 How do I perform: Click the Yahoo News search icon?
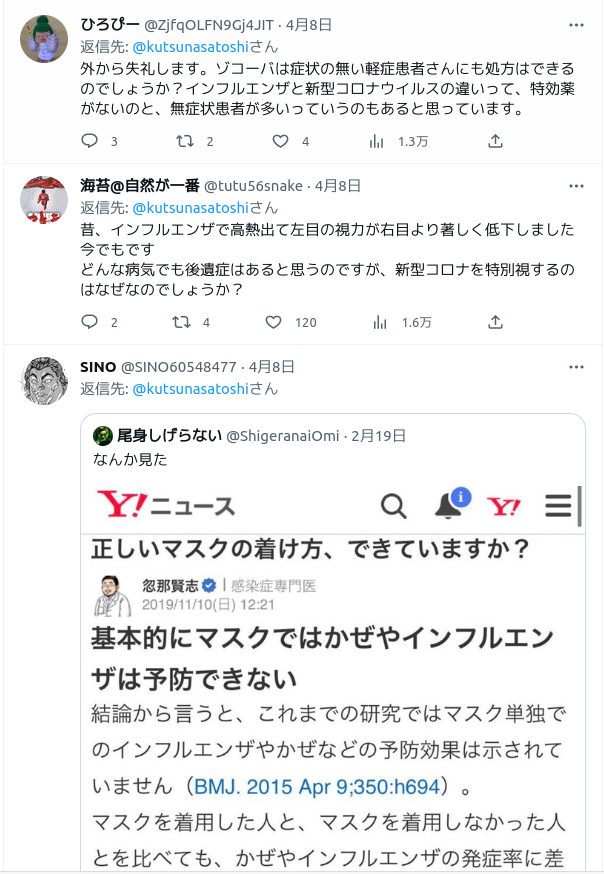(x=394, y=506)
